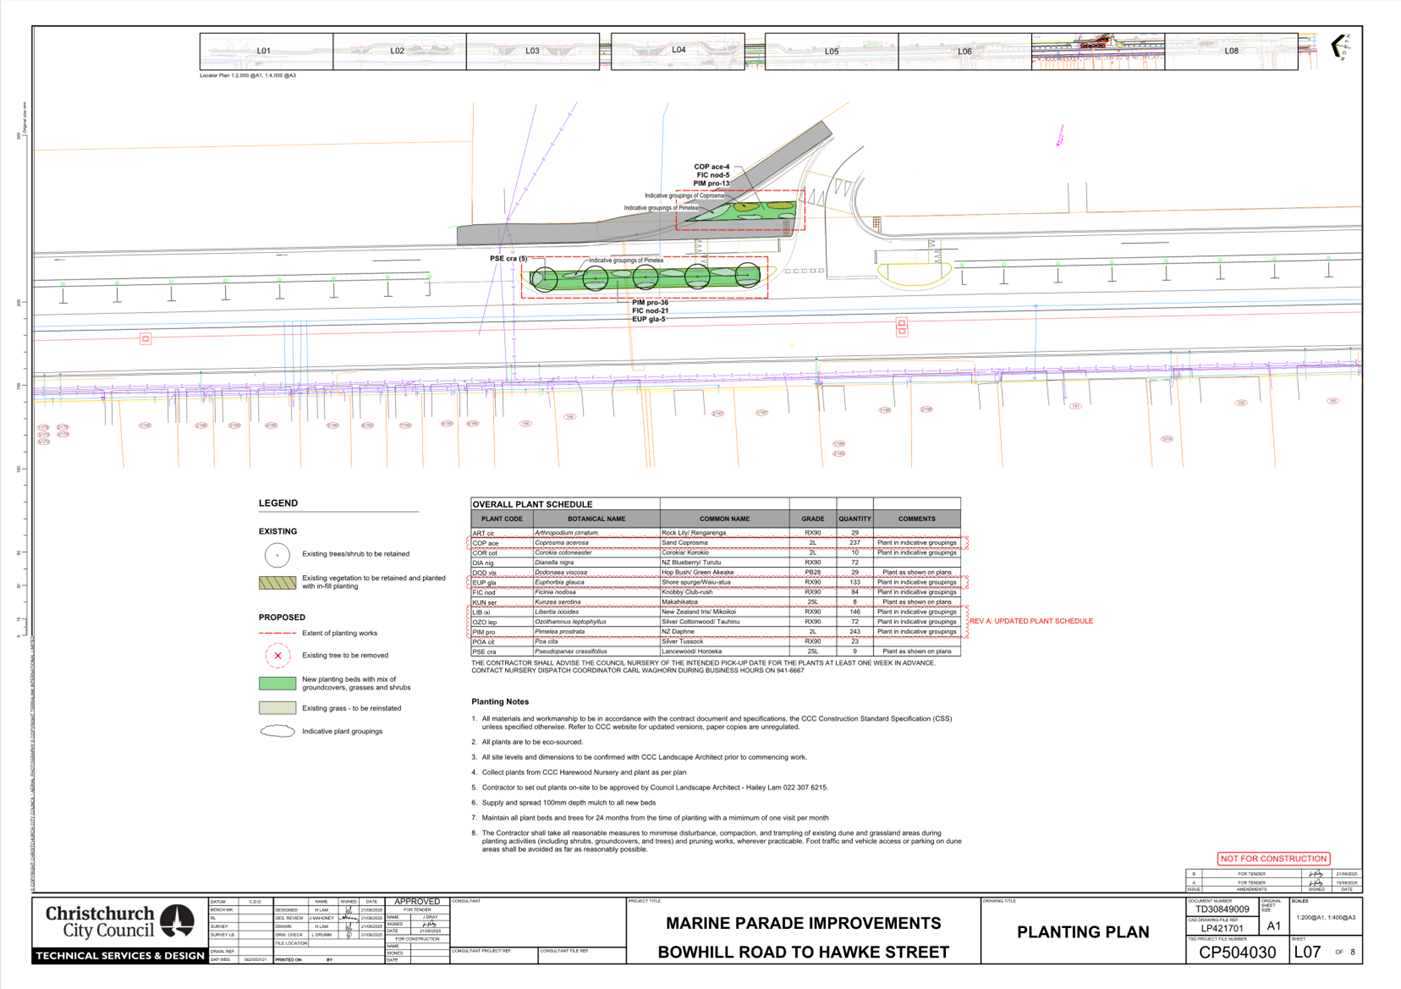1401x989 pixels.
Task: Open the L04 locator plan section
Action: pos(678,50)
